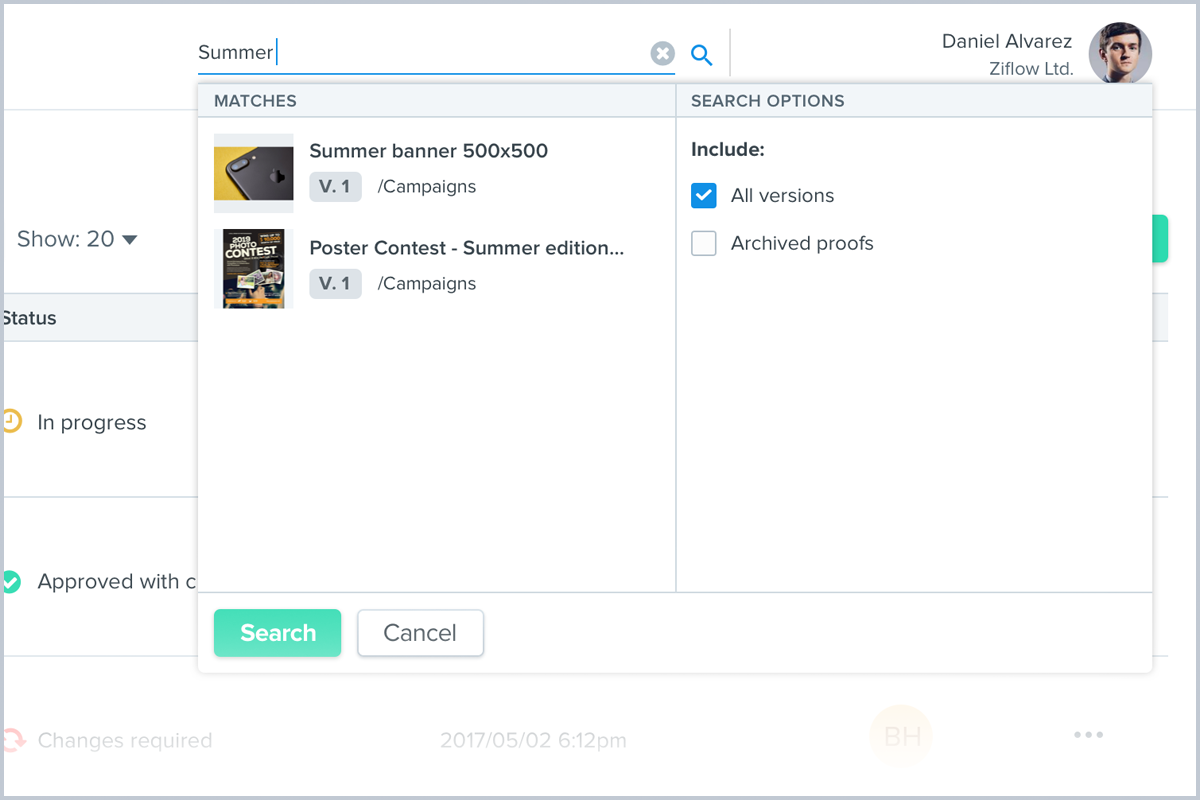Open Daniel Alvarez profile avatar

point(1119,54)
